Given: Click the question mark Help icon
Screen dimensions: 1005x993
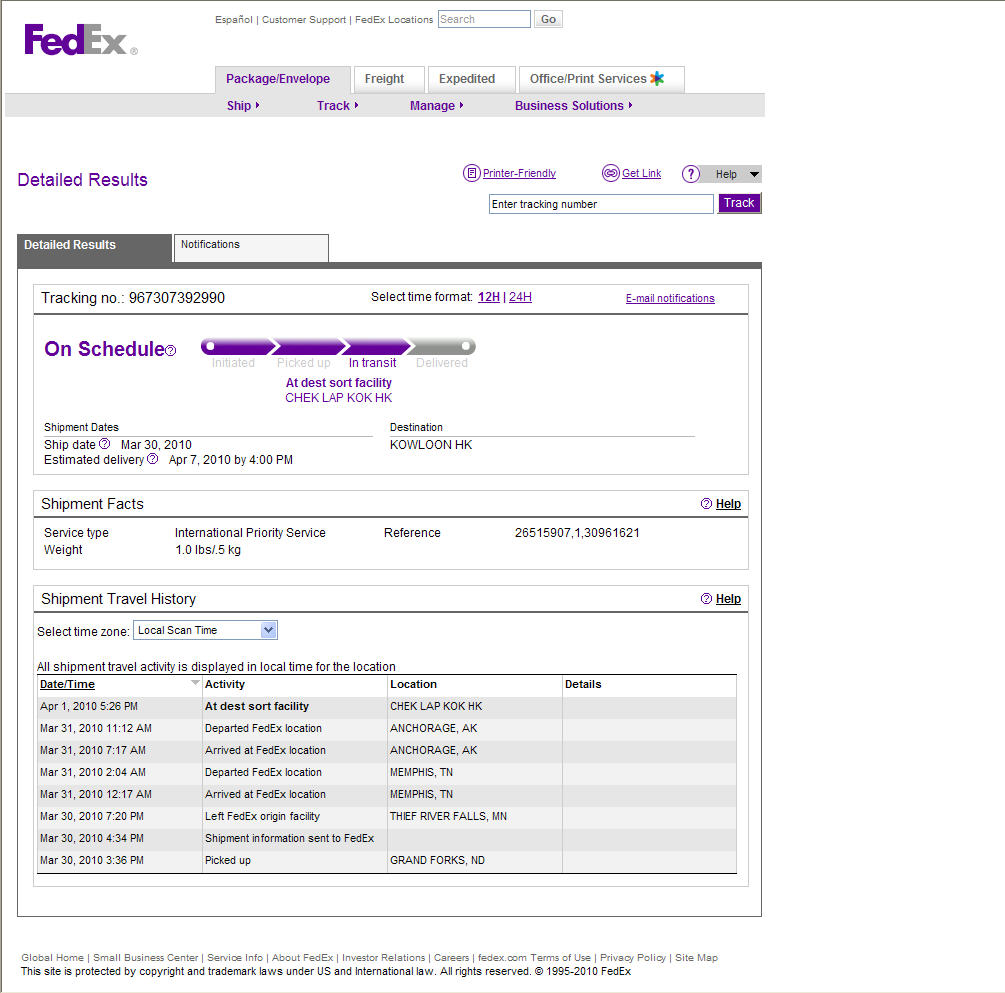Looking at the screenshot, I should pyautogui.click(x=690, y=174).
